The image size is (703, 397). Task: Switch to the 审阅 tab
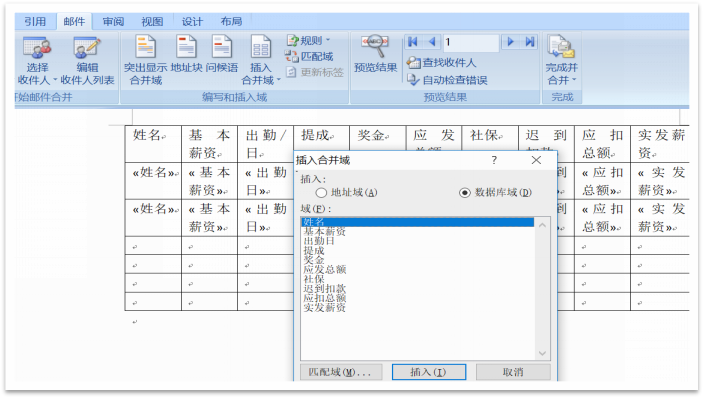point(113,22)
